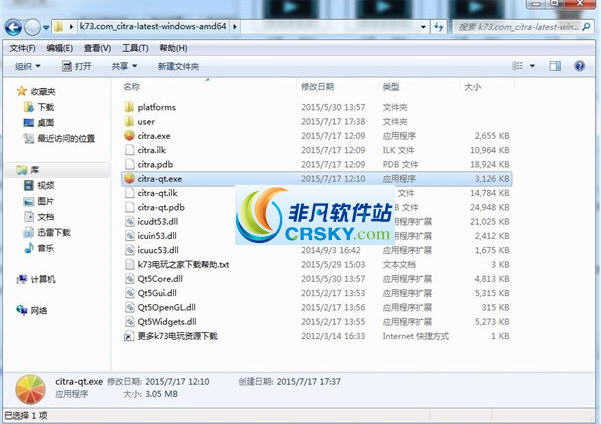The height and width of the screenshot is (424, 601).
Task: Click the k73.com_citra-latest-windows-amd64 breadcrumb
Action: click(x=153, y=26)
